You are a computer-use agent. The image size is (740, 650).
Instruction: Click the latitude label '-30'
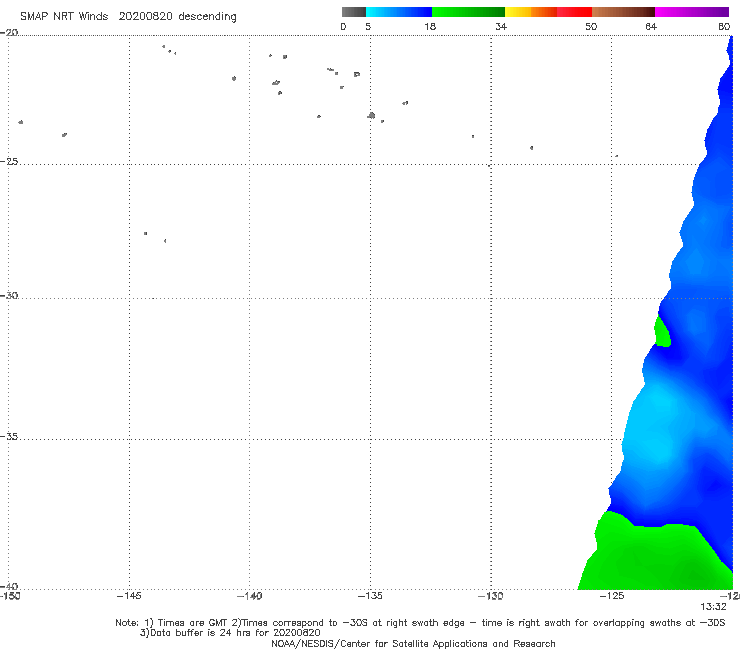(9, 295)
